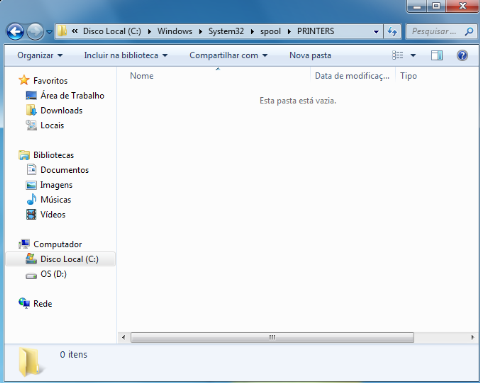Open recent pages dropdown beside Forward arrow

pyautogui.click(x=49, y=32)
